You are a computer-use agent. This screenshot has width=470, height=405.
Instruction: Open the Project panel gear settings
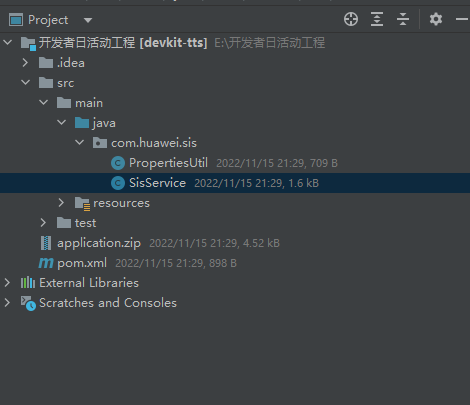[x=436, y=19]
